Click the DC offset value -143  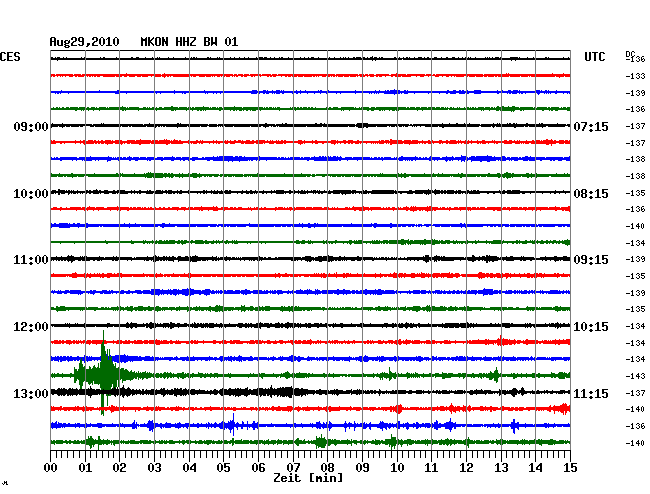tap(635, 376)
